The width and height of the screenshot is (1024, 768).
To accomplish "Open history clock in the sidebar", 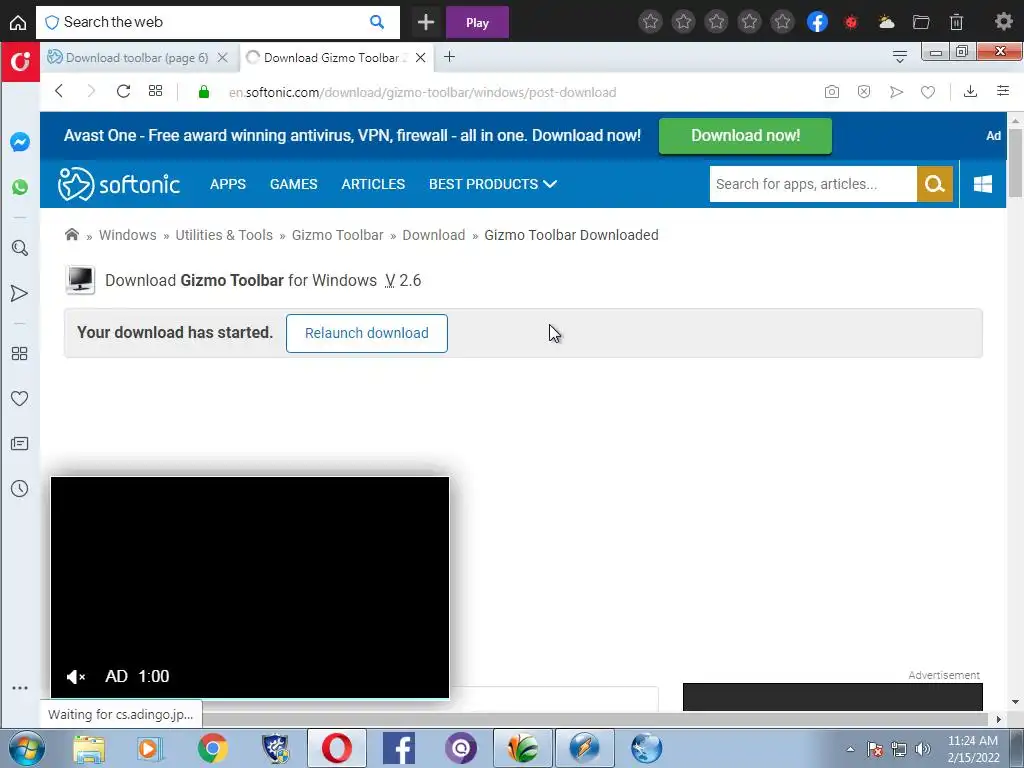I will tap(20, 488).
